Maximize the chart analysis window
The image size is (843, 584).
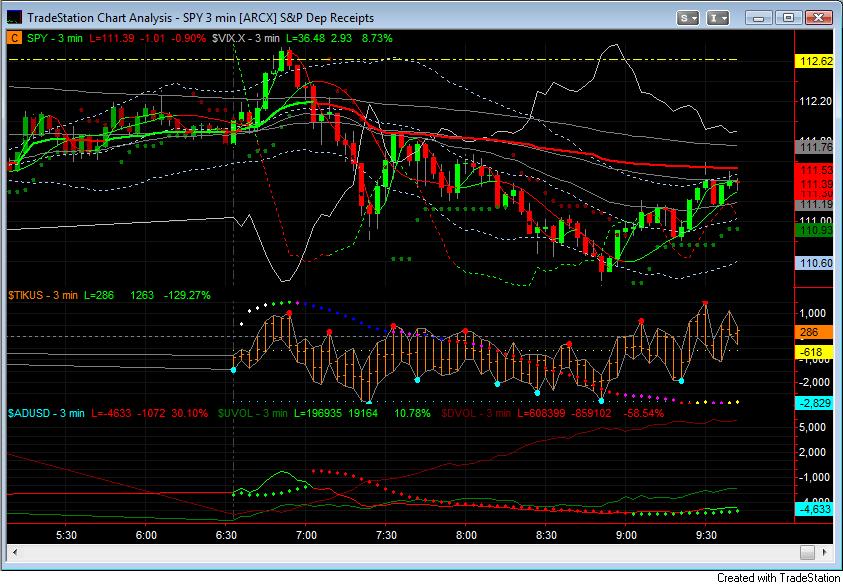tap(789, 18)
